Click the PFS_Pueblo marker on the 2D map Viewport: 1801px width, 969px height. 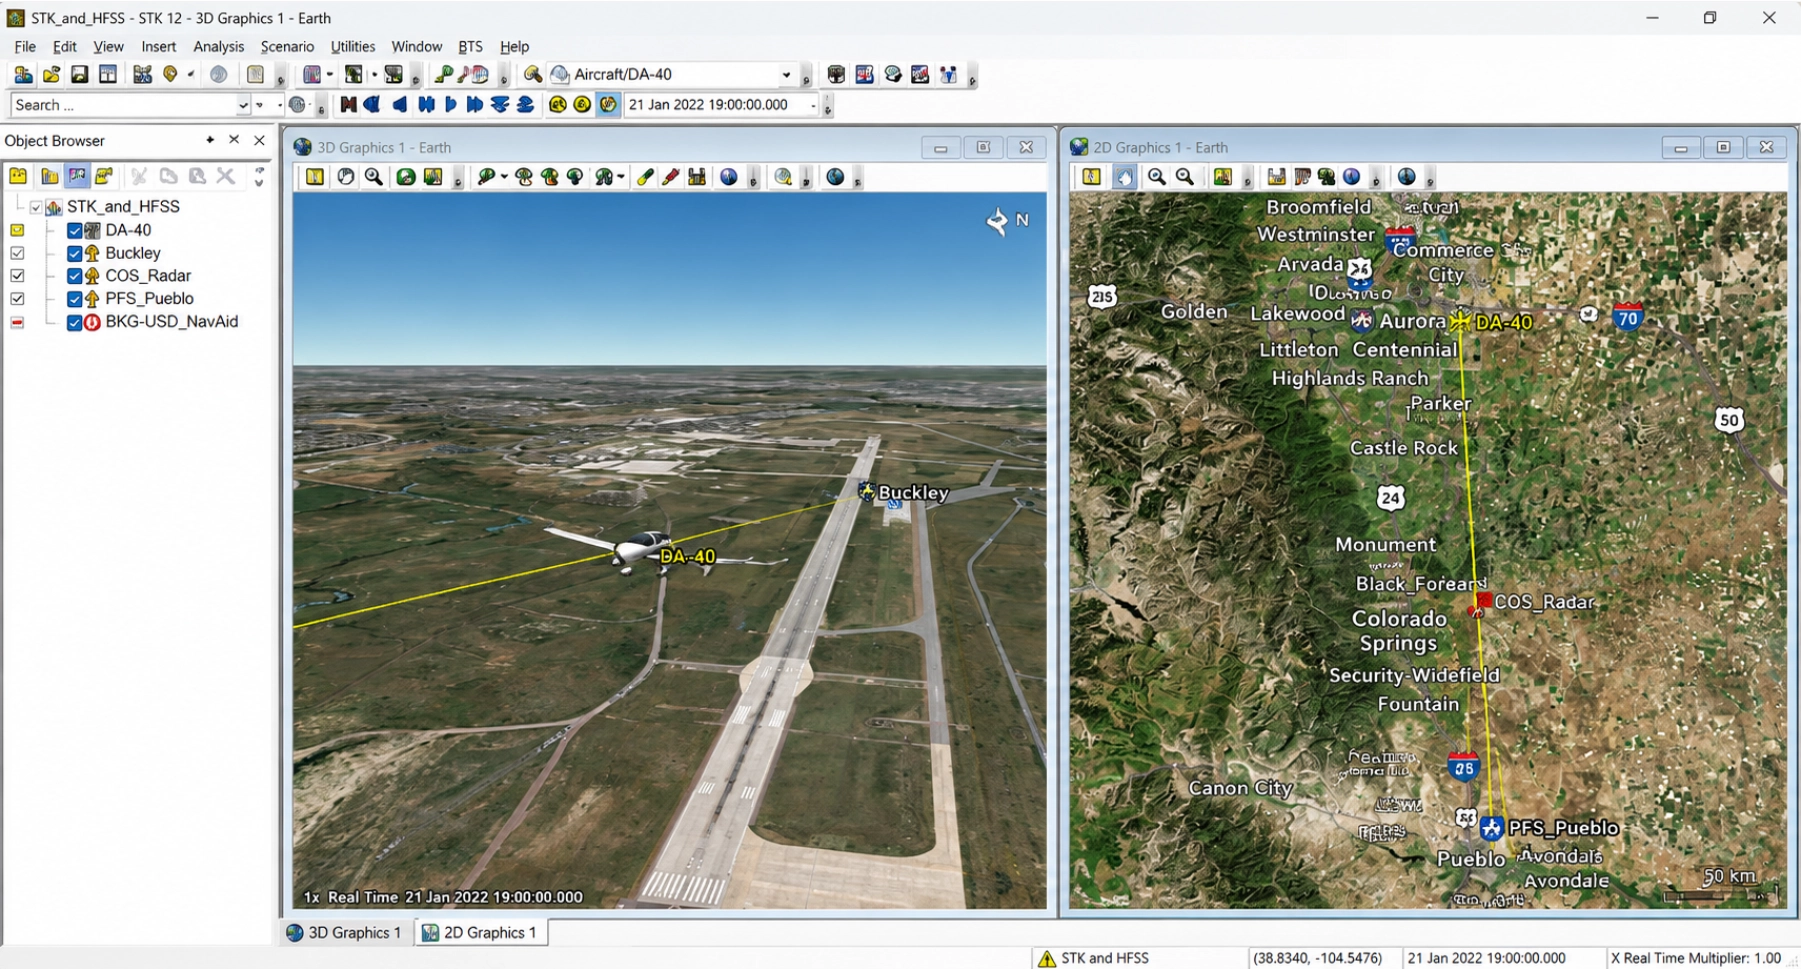pos(1491,827)
